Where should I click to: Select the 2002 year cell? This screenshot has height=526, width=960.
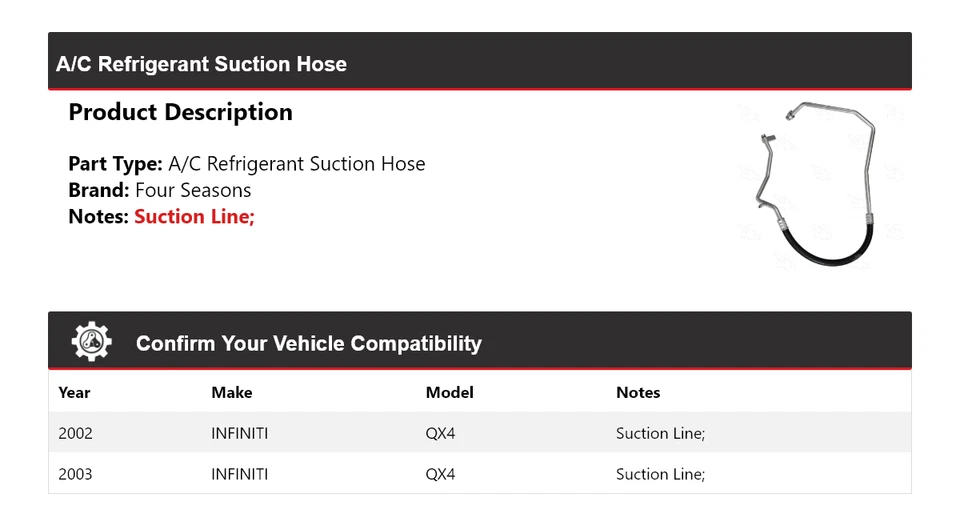tap(75, 433)
